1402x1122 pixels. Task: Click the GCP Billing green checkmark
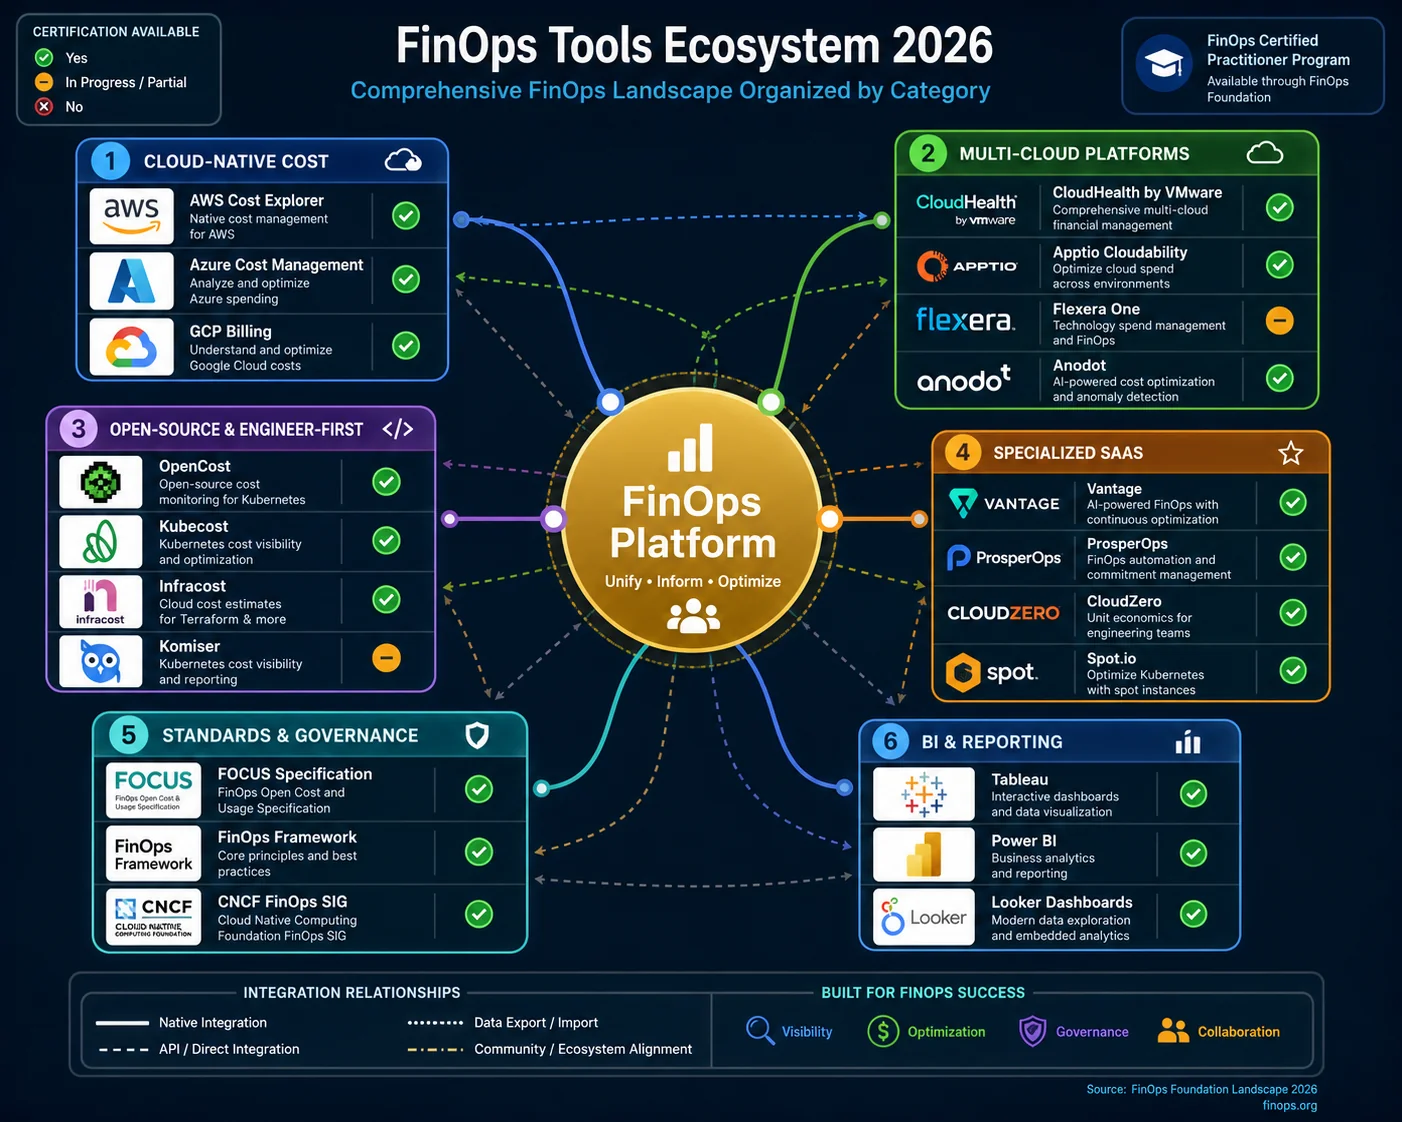pos(406,345)
